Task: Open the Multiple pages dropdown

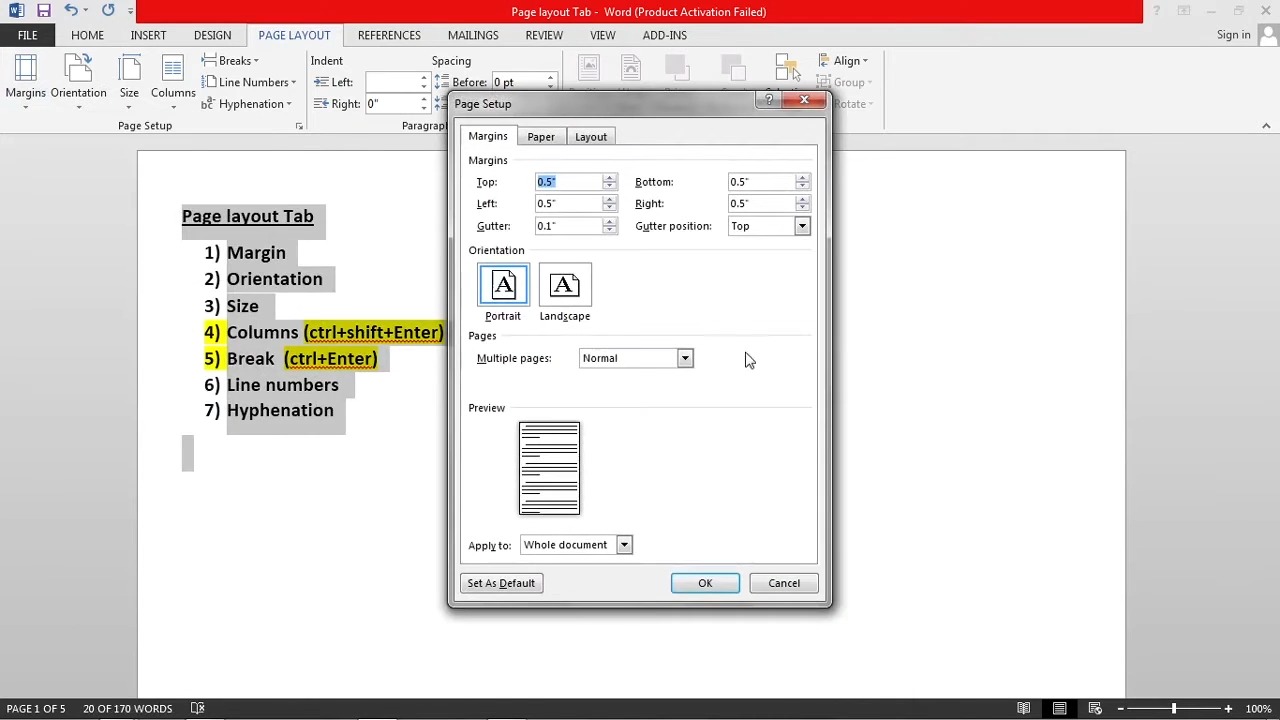Action: click(x=685, y=358)
